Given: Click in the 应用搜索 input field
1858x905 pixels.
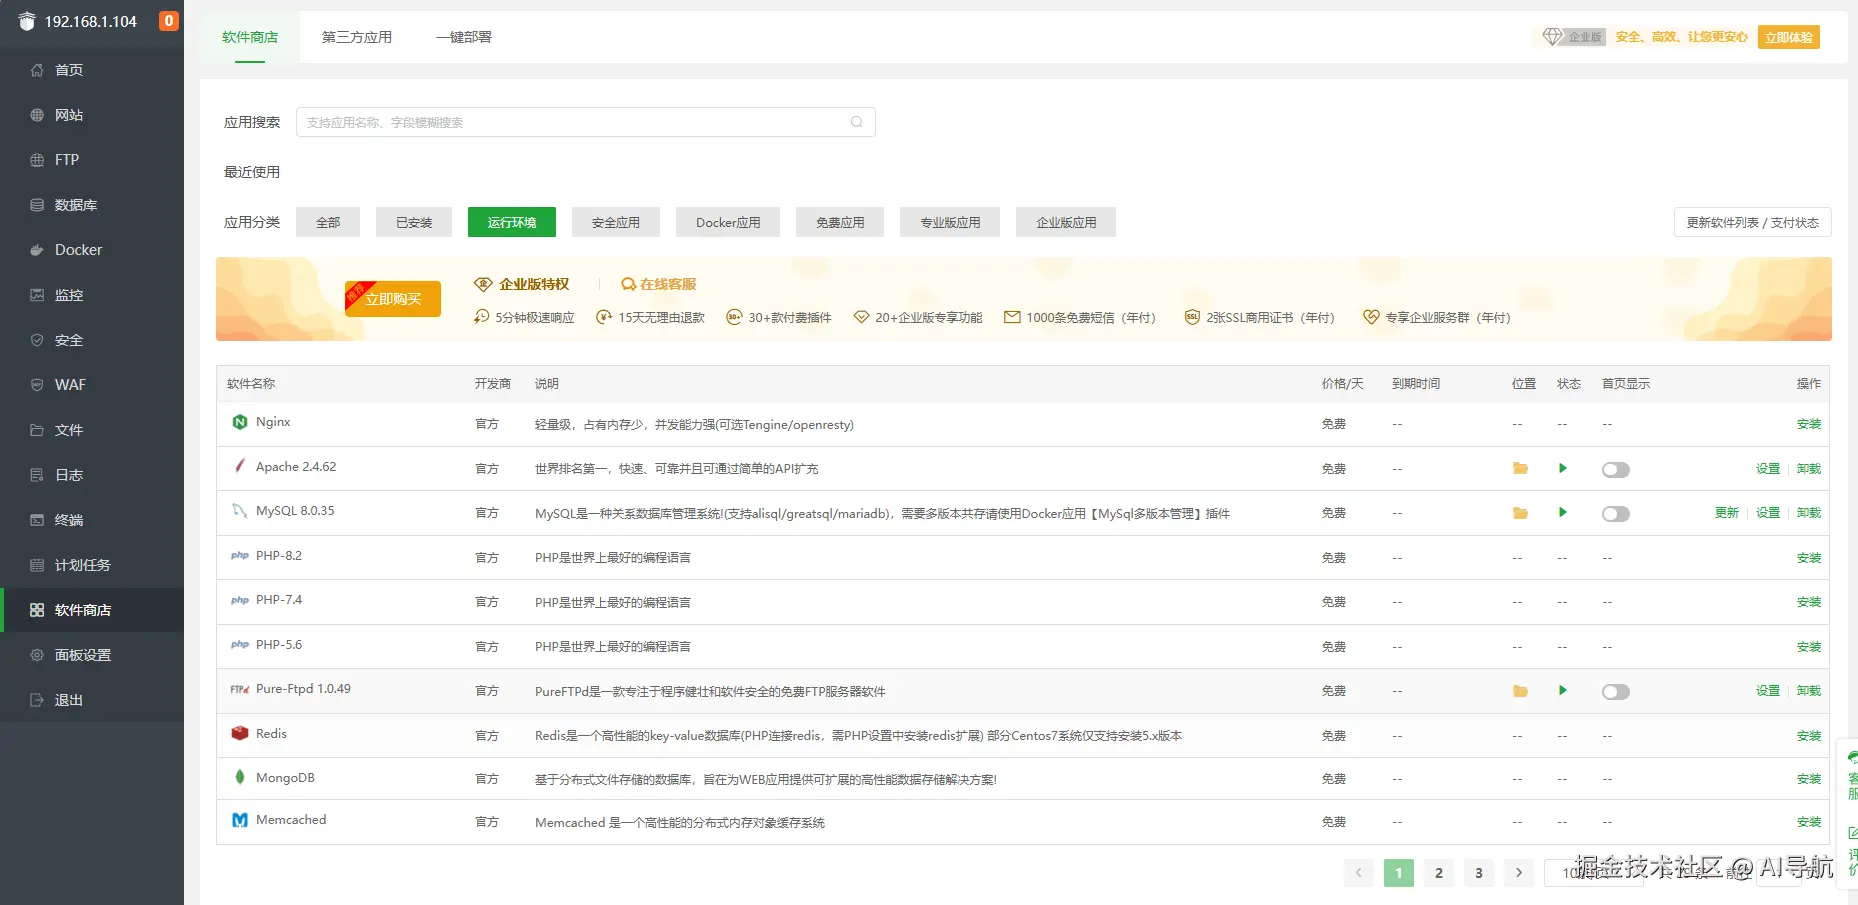Looking at the screenshot, I should coord(586,122).
